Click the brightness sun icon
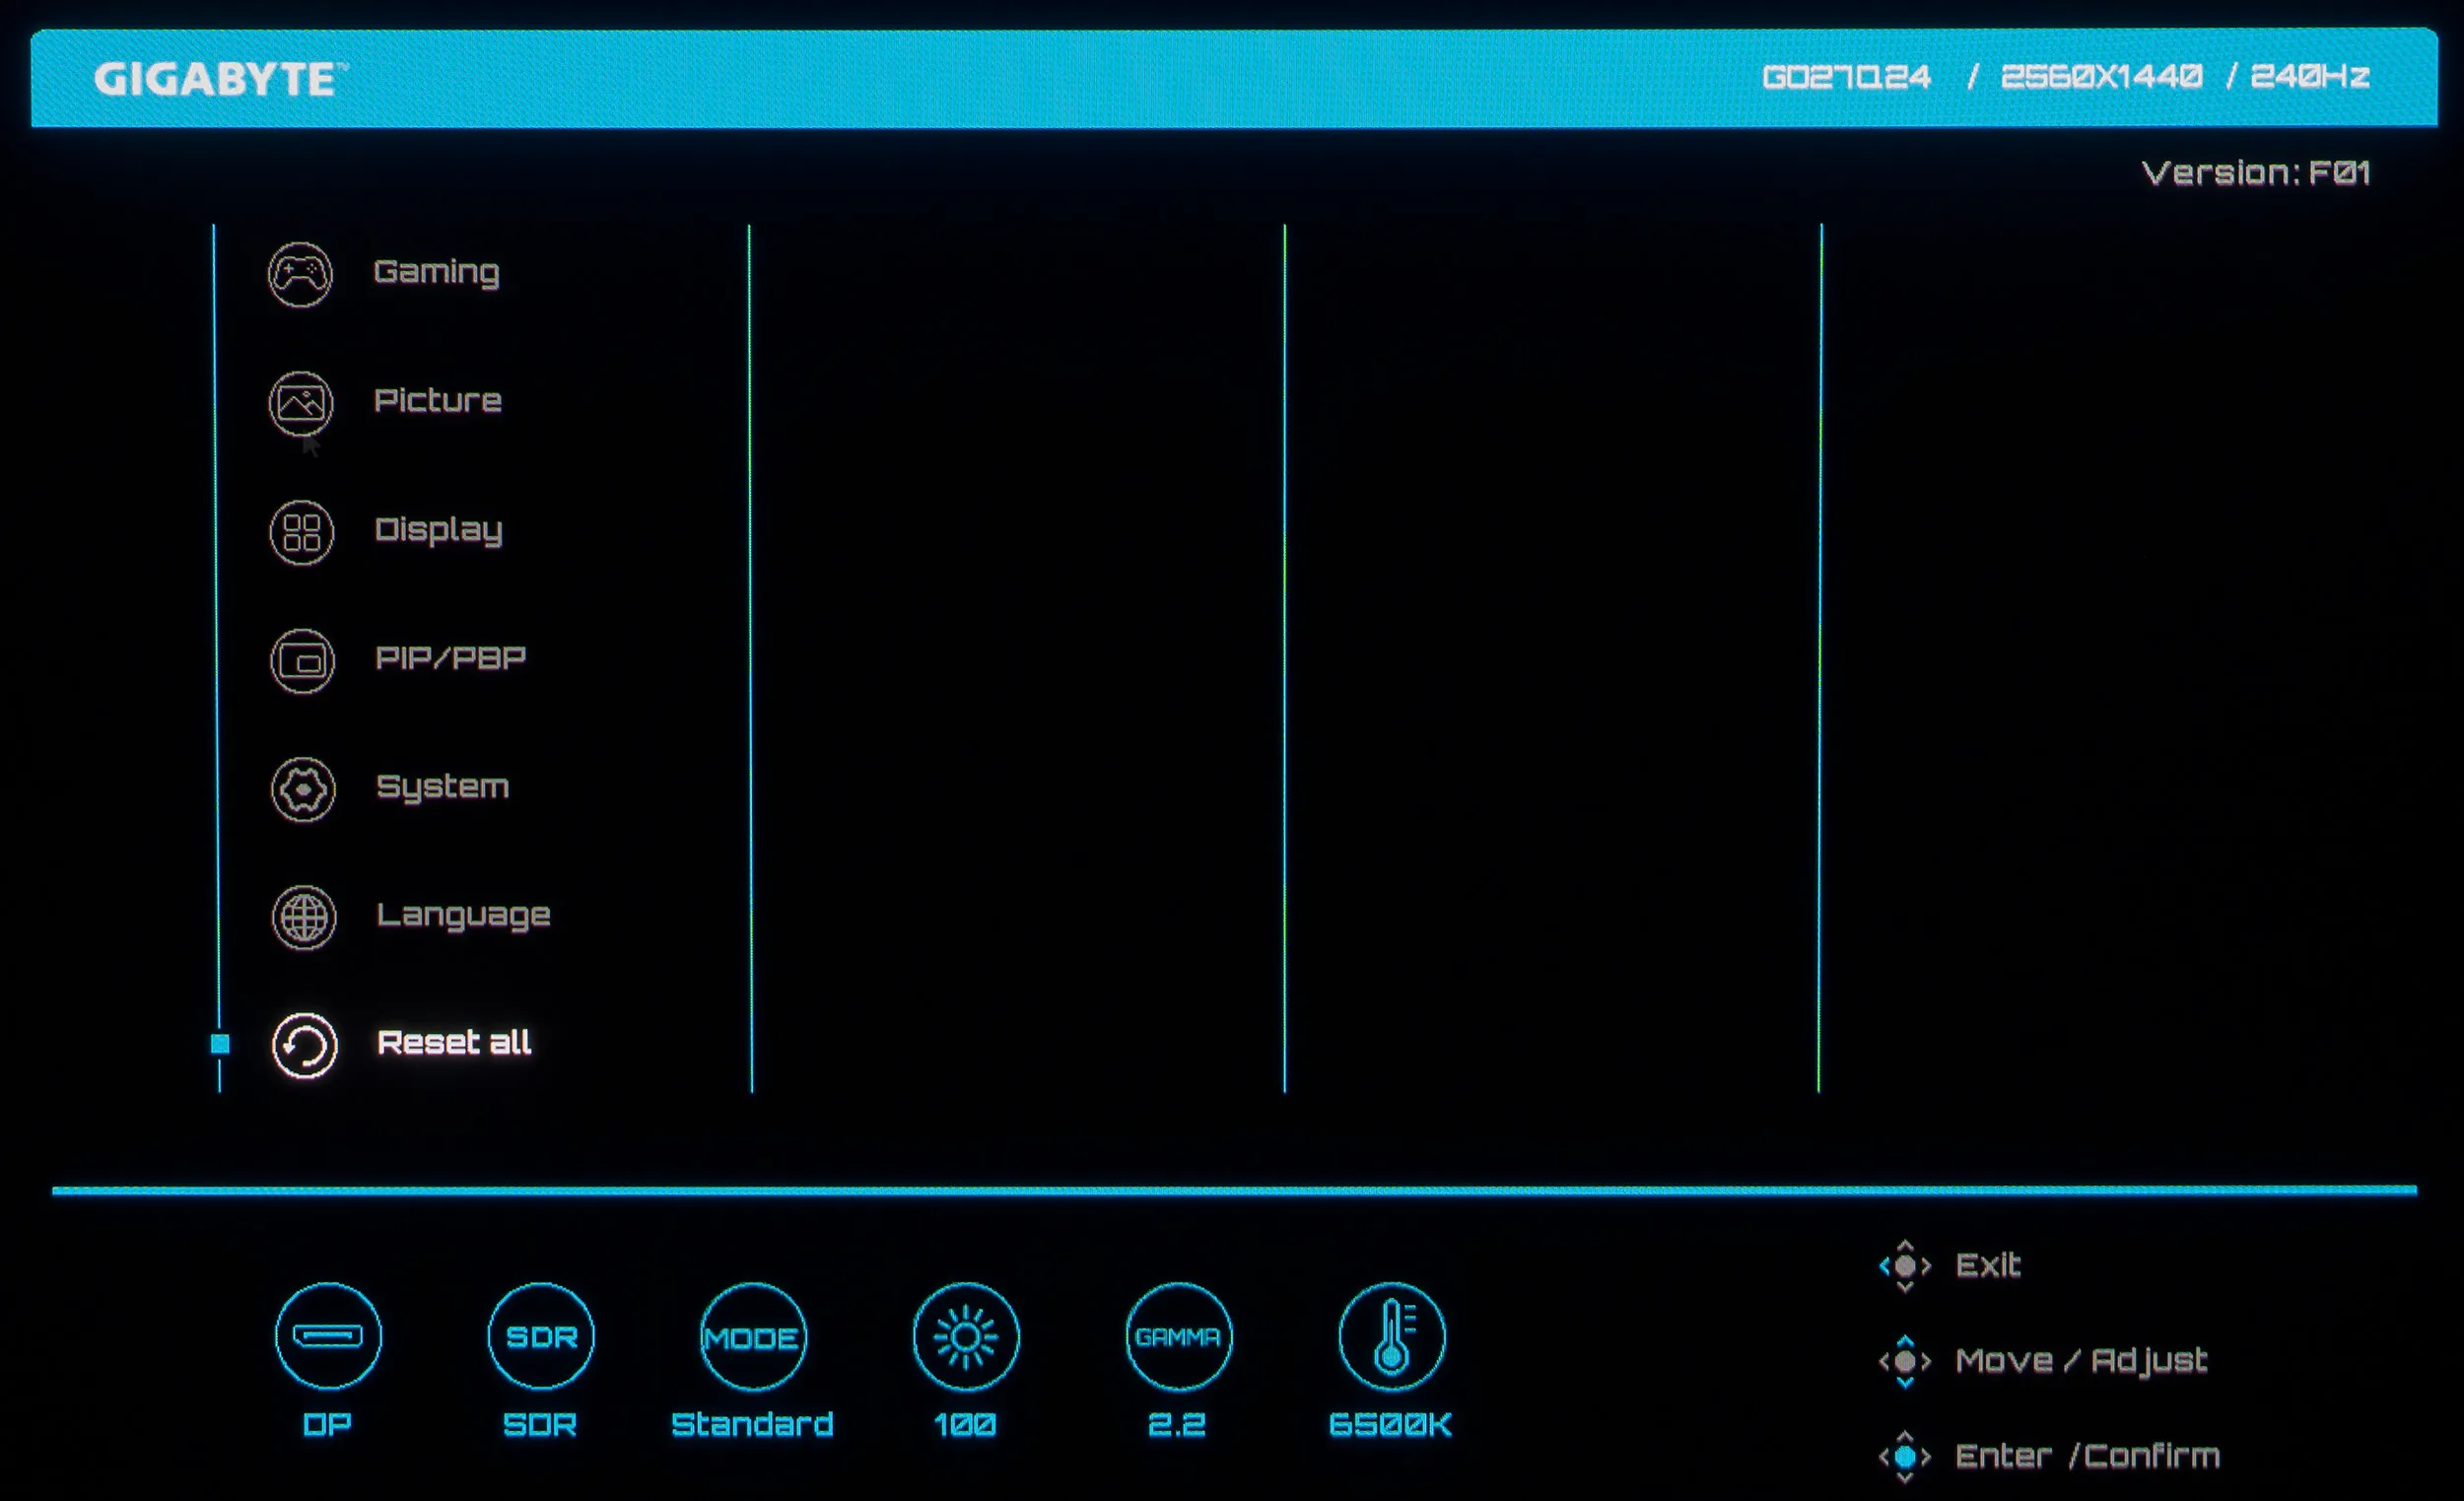Viewport: 2464px width, 1501px height. click(966, 1337)
